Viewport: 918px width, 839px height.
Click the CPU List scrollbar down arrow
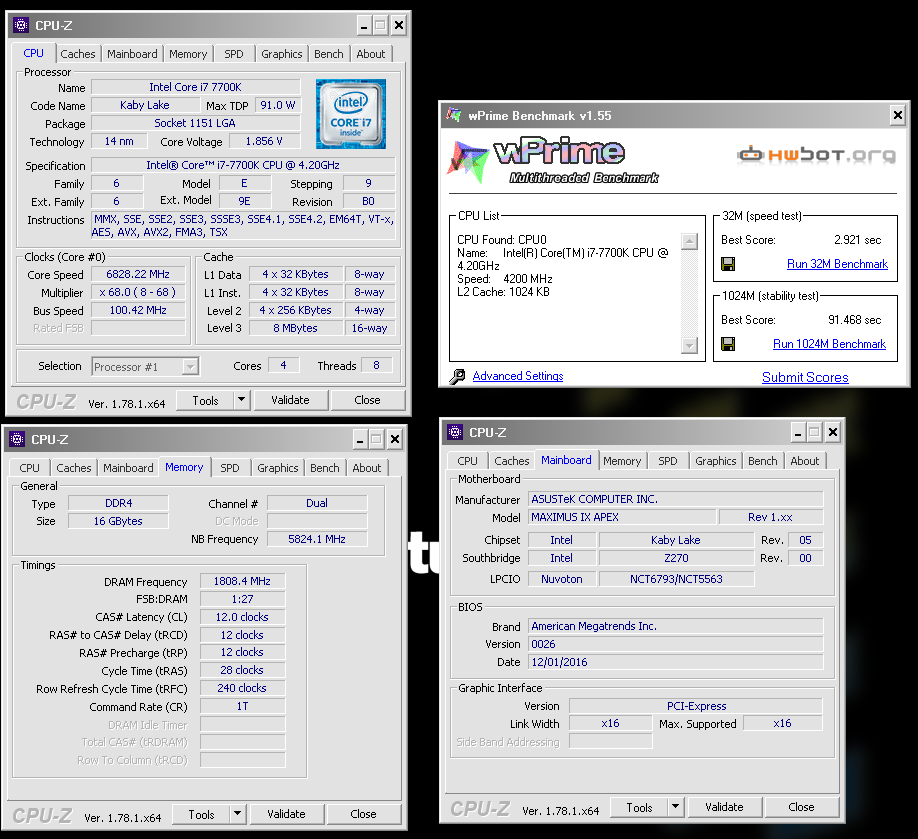pos(690,345)
